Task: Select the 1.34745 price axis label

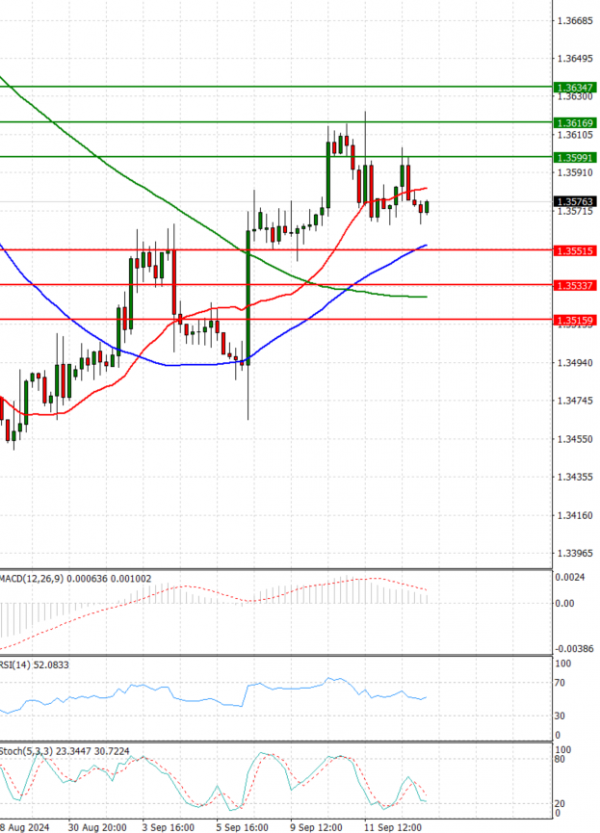Action: (x=574, y=401)
